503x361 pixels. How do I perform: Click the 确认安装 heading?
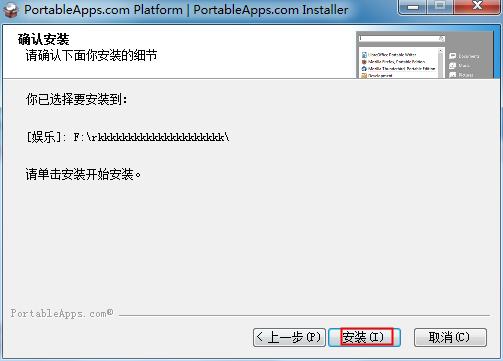pos(43,39)
